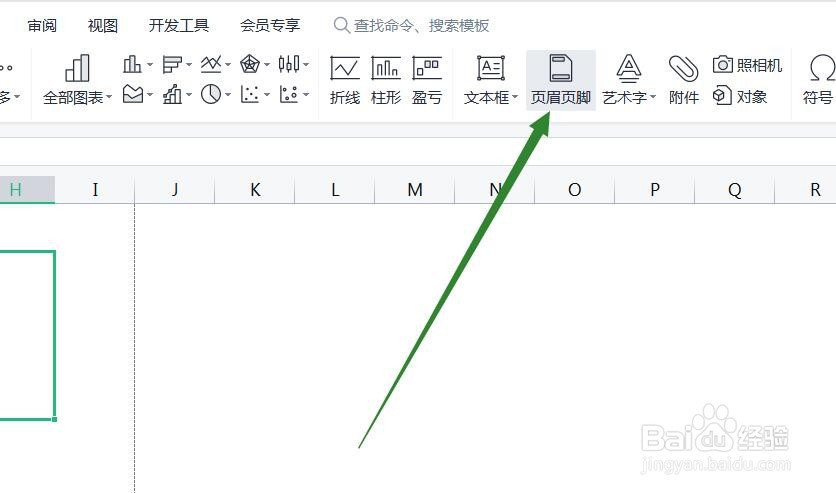Select column H header
836x493 pixels.
point(27,189)
